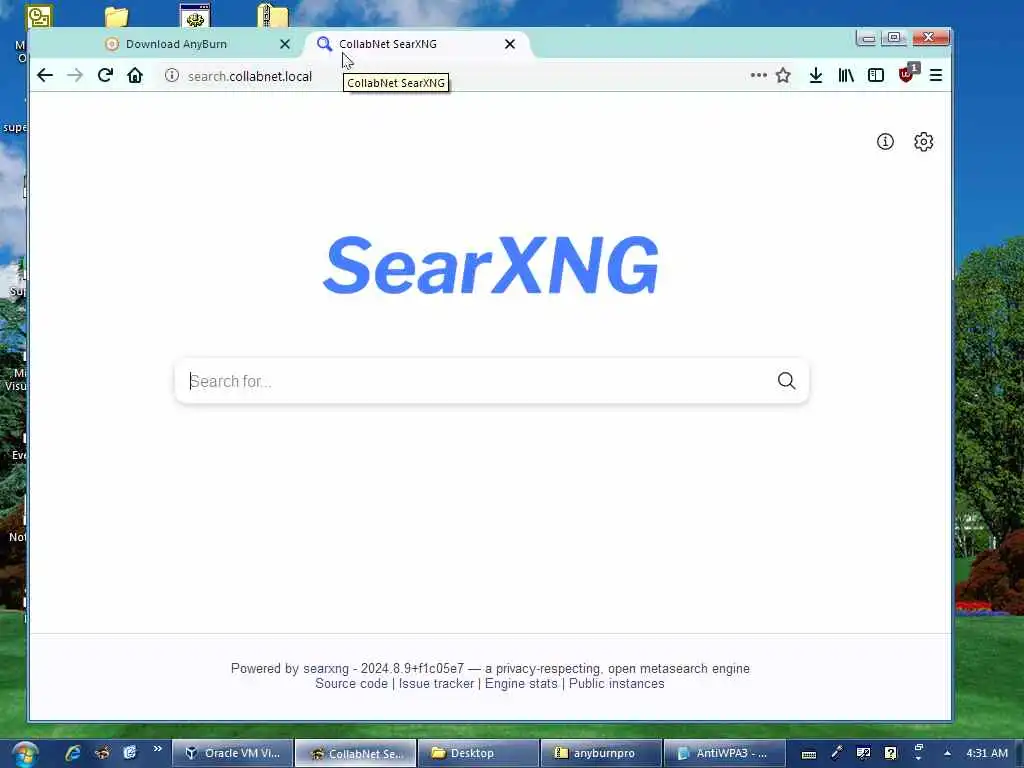Viewport: 1024px width, 768px height.
Task: Click the URL address bar text
Action: point(250,76)
